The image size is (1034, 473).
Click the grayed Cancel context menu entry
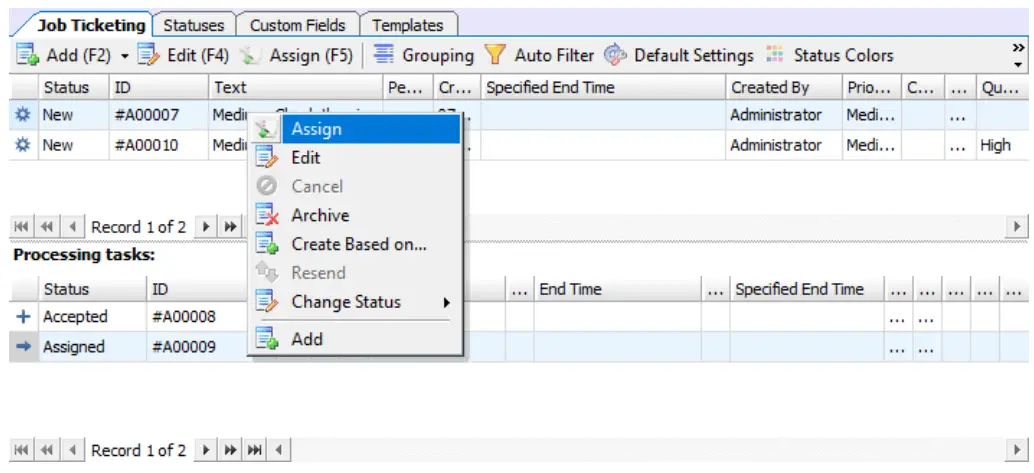(x=355, y=186)
